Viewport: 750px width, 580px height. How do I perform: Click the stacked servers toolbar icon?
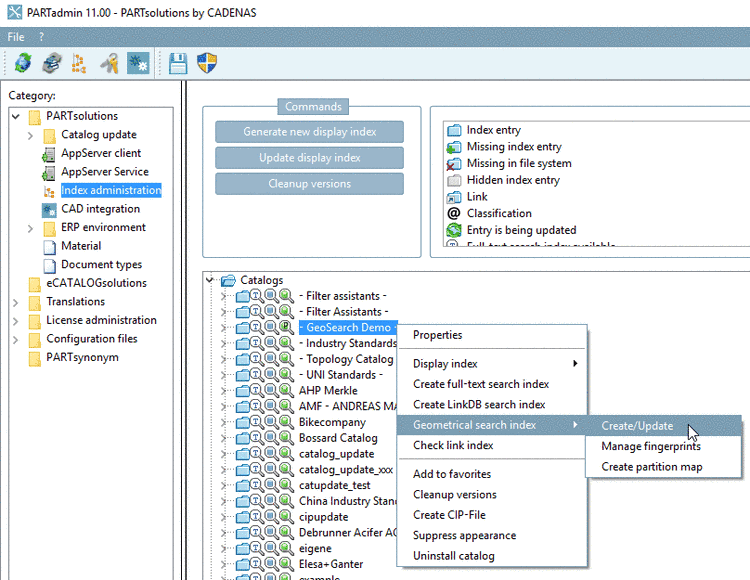point(50,64)
